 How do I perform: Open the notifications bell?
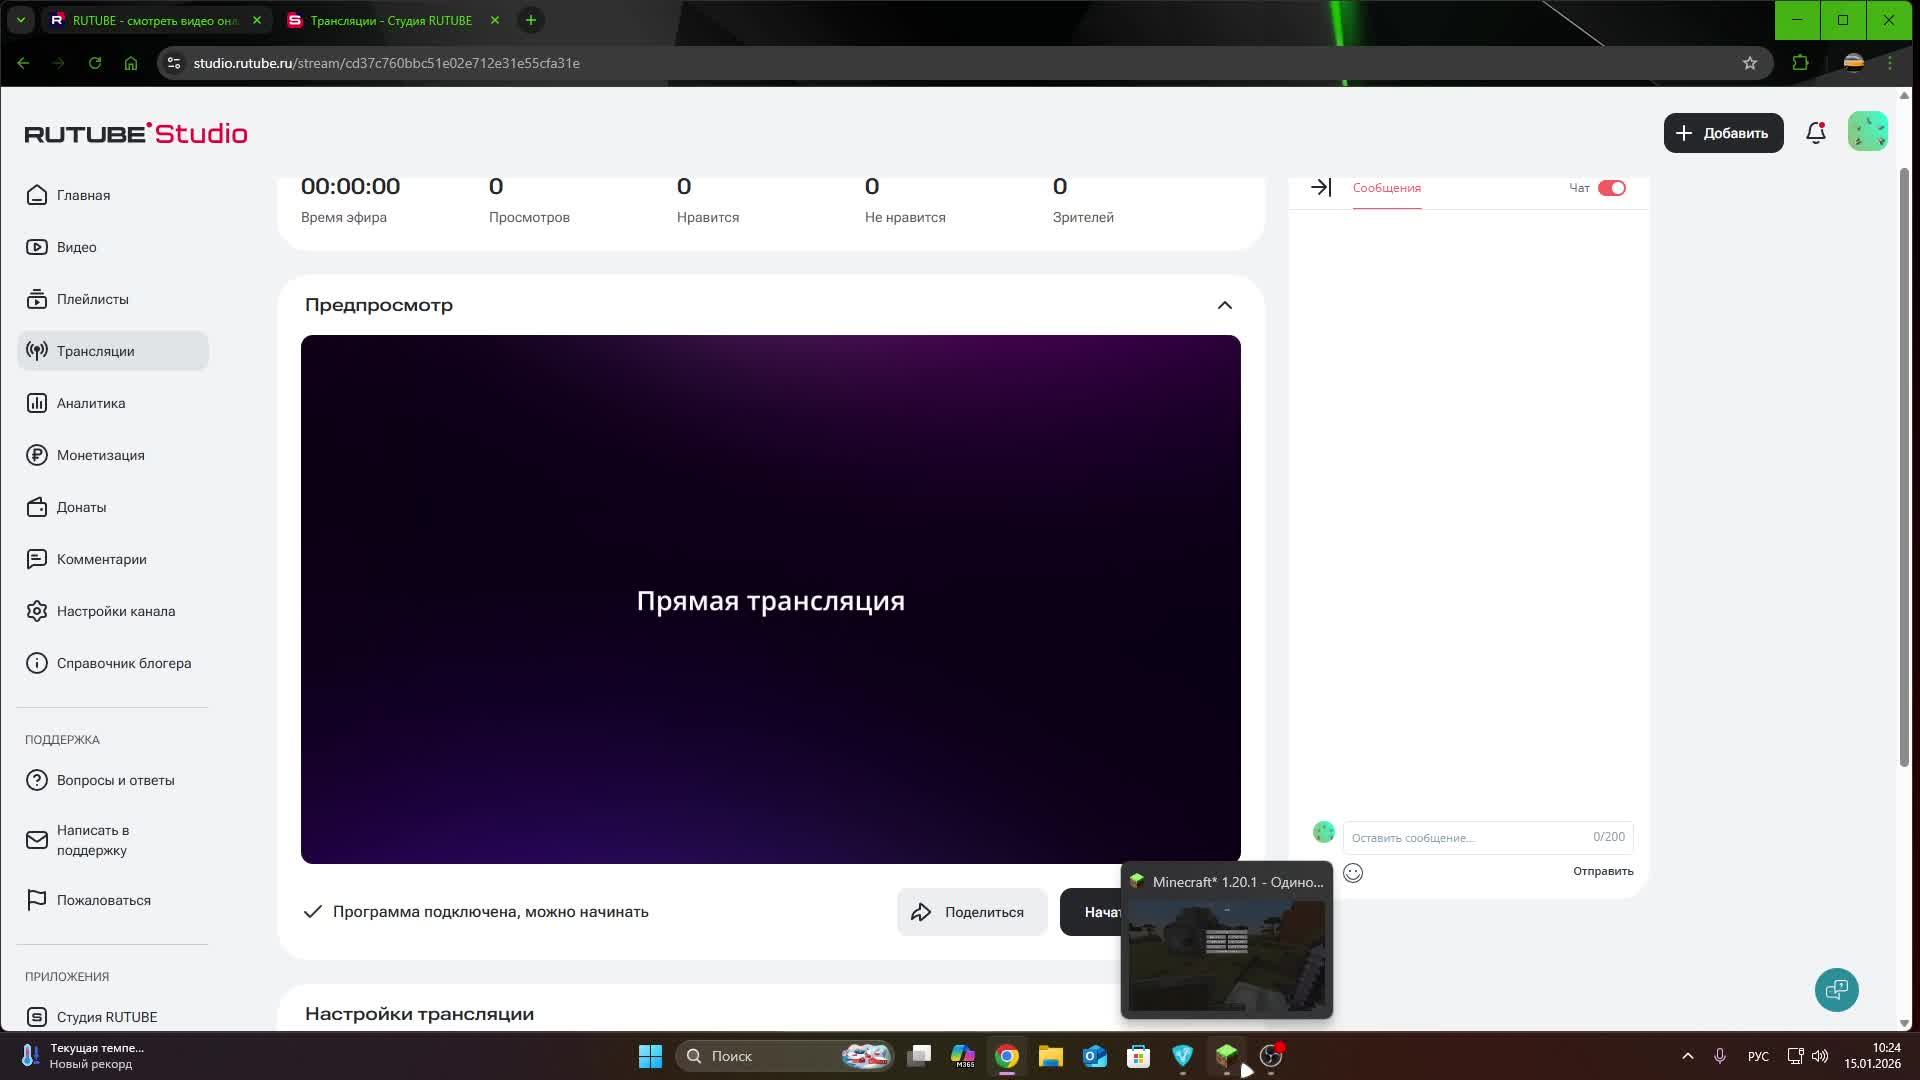click(x=1815, y=132)
